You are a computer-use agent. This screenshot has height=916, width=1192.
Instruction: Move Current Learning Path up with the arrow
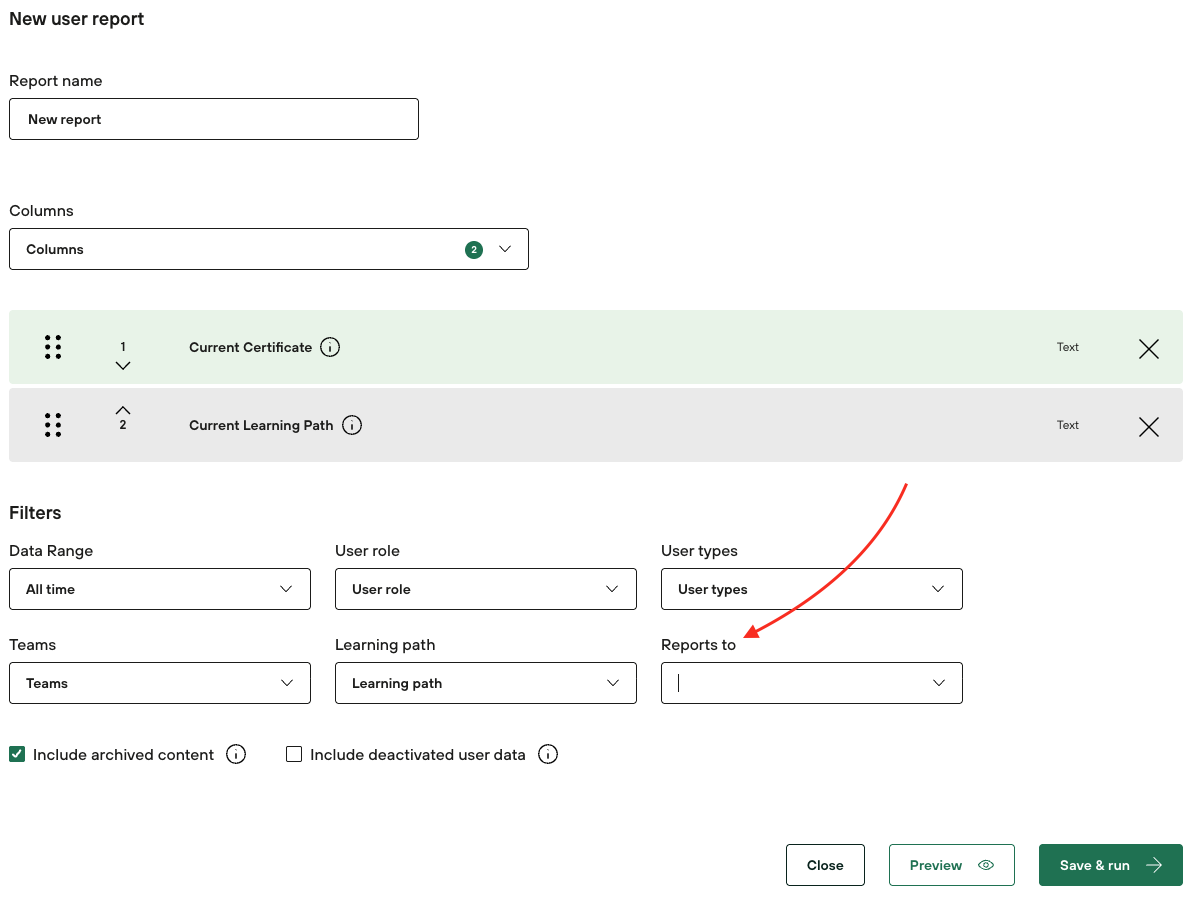pos(123,410)
